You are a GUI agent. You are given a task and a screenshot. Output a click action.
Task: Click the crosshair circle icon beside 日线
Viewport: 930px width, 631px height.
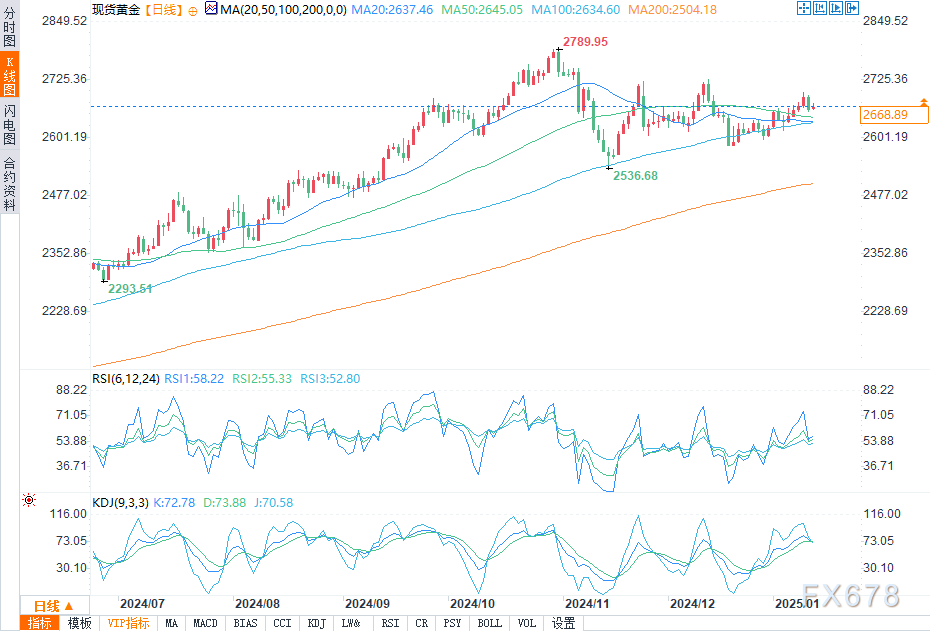192,9
